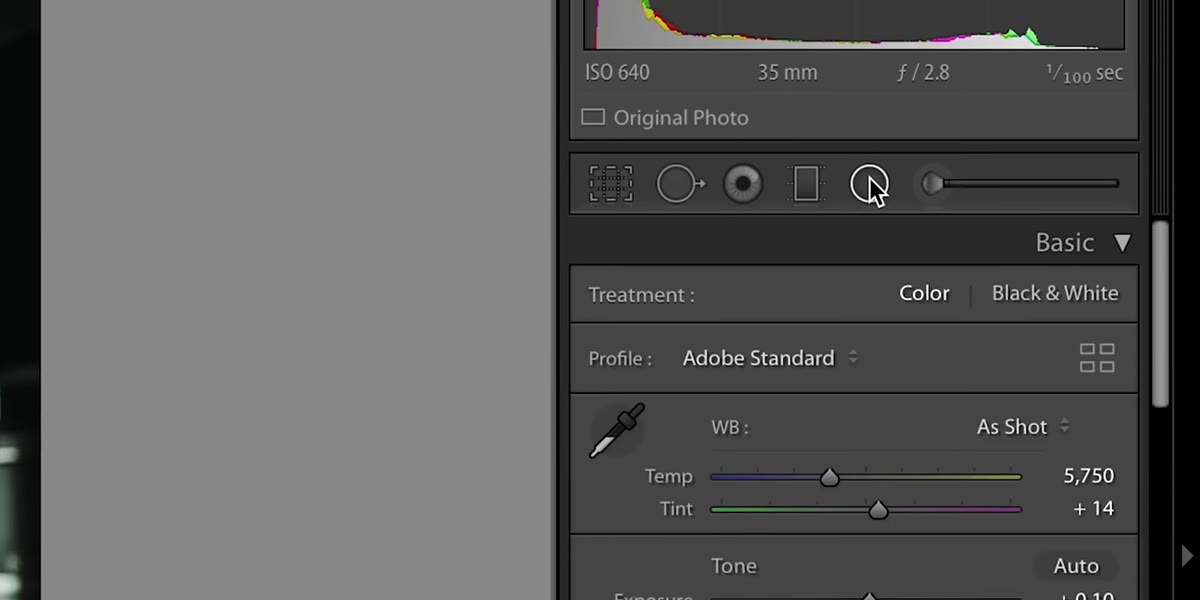Click the Temp slider handle
Screen dimensions: 1200x600
click(x=829, y=478)
